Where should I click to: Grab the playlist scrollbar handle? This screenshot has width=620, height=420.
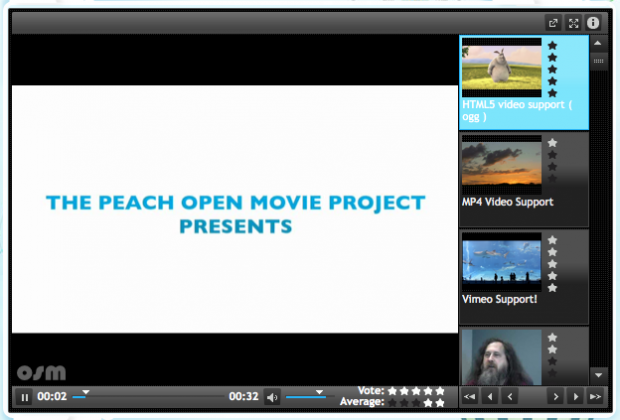point(599,61)
